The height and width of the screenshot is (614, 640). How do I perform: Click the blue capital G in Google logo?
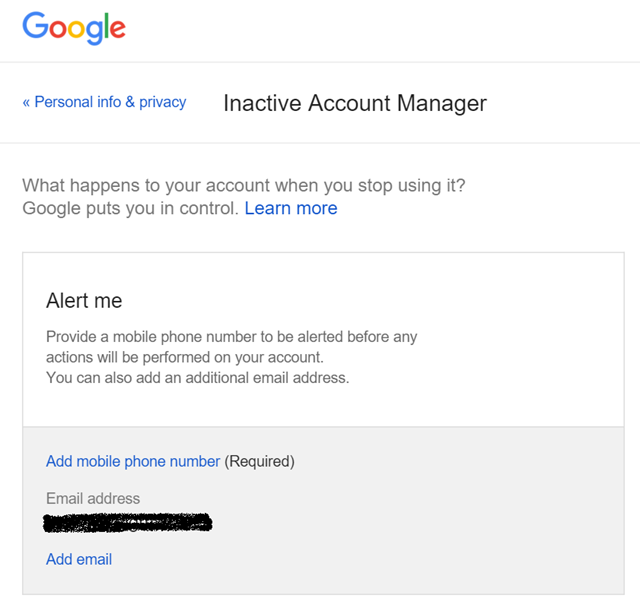pyautogui.click(x=36, y=25)
